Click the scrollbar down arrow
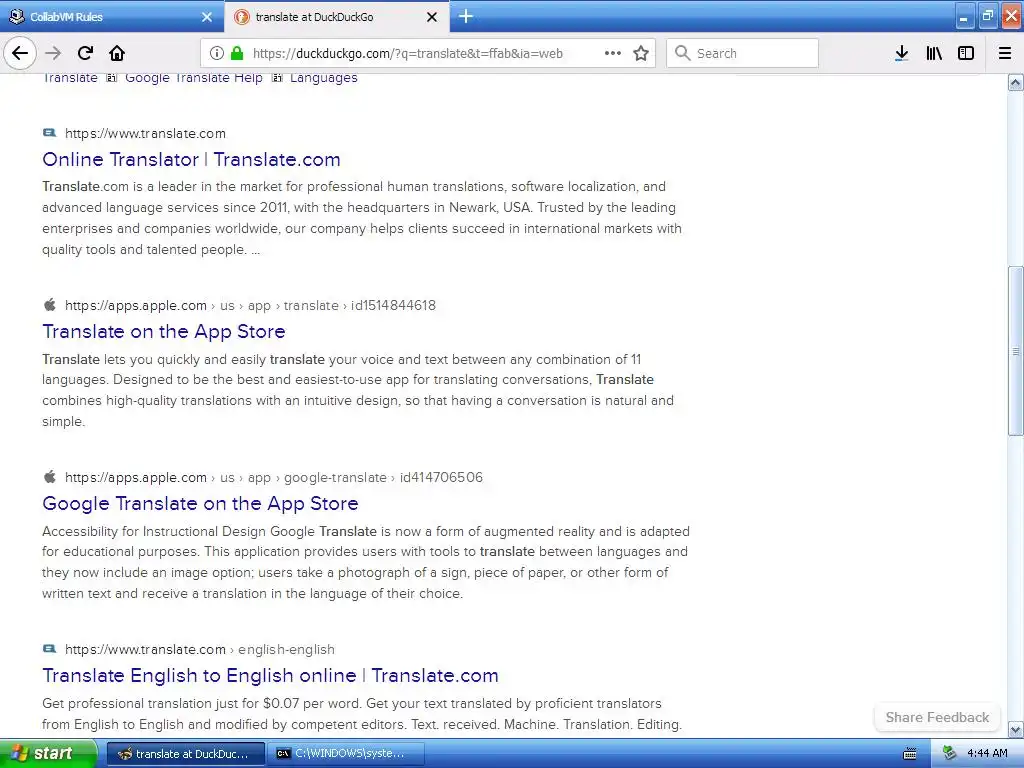Image resolution: width=1024 pixels, height=768 pixels. point(1016,729)
